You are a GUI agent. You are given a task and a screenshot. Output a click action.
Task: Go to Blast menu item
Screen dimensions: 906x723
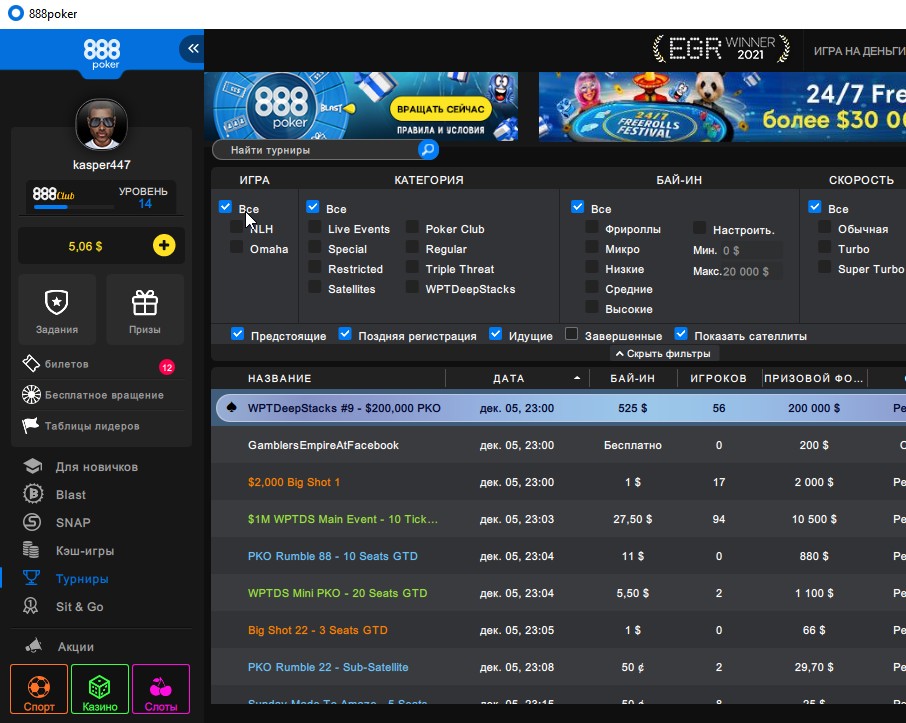point(70,495)
